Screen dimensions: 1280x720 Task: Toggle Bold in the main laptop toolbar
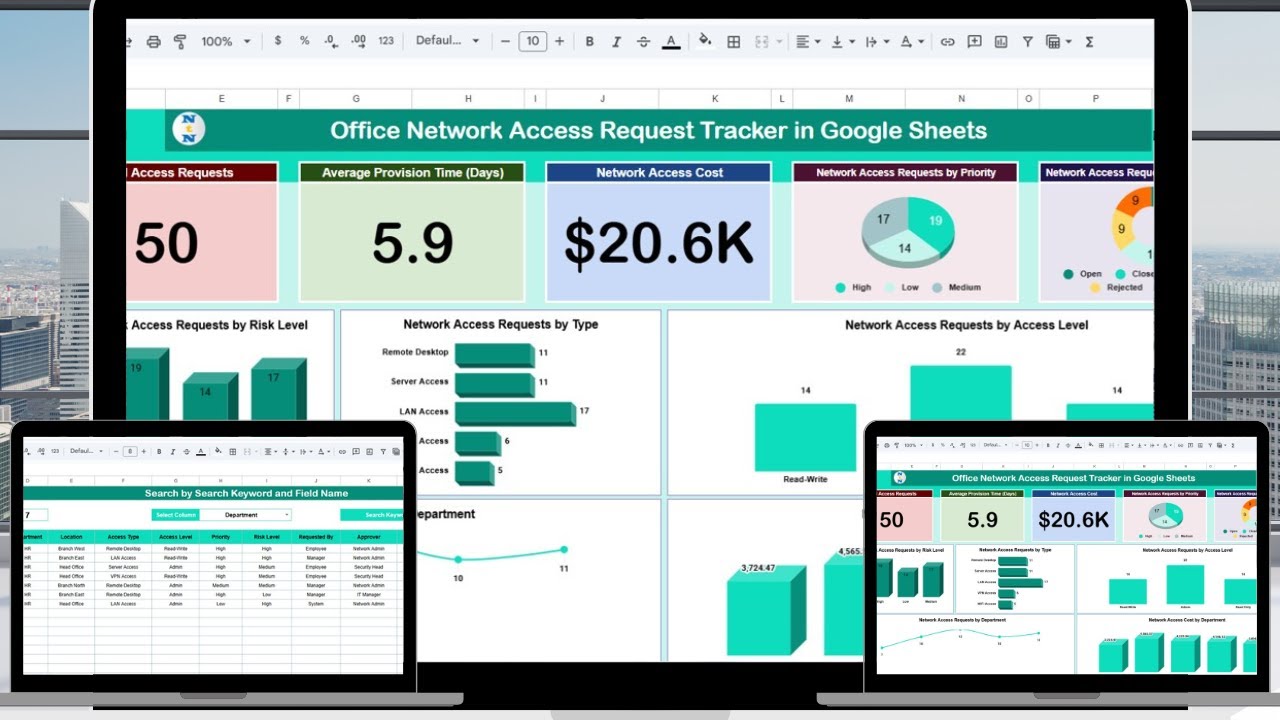590,41
